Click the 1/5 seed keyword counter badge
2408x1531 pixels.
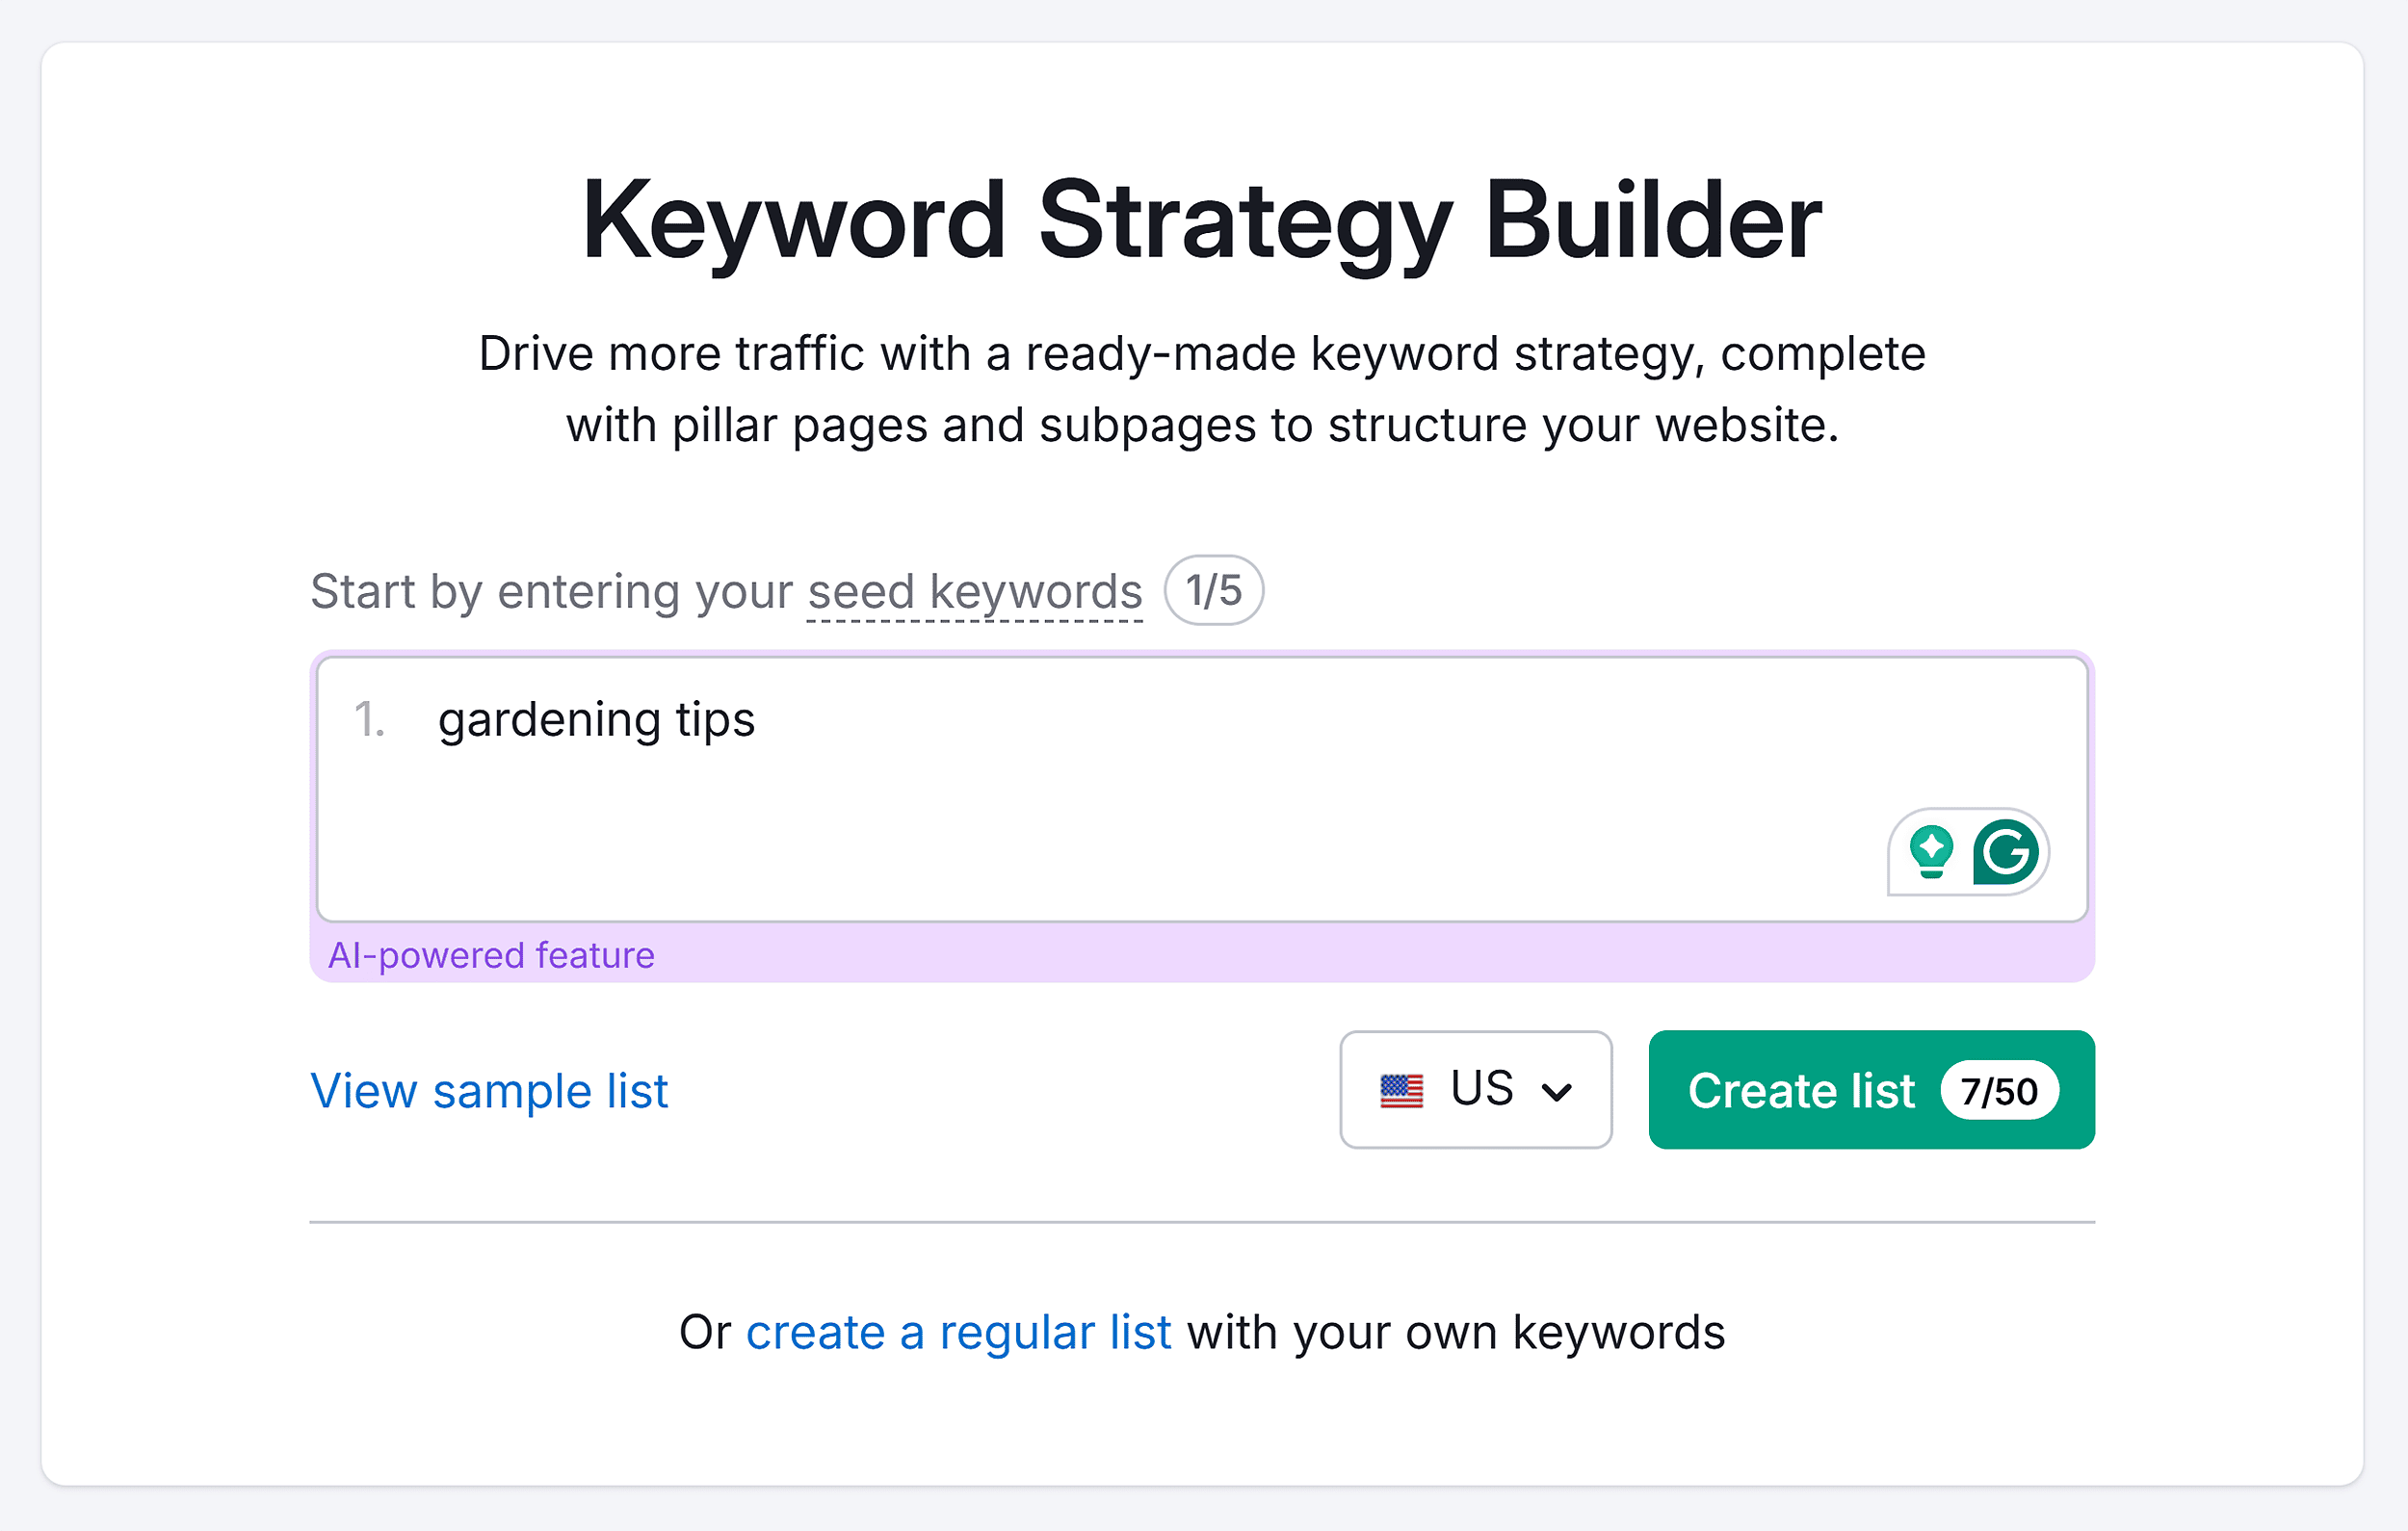[x=1213, y=591]
